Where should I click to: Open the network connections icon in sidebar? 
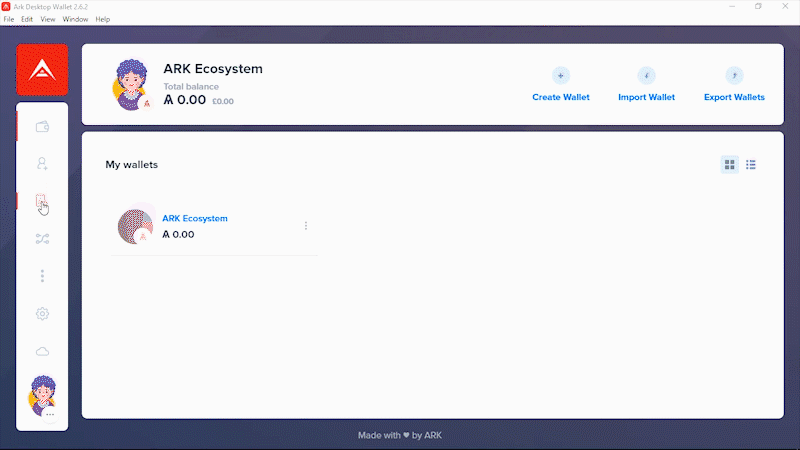point(42,239)
